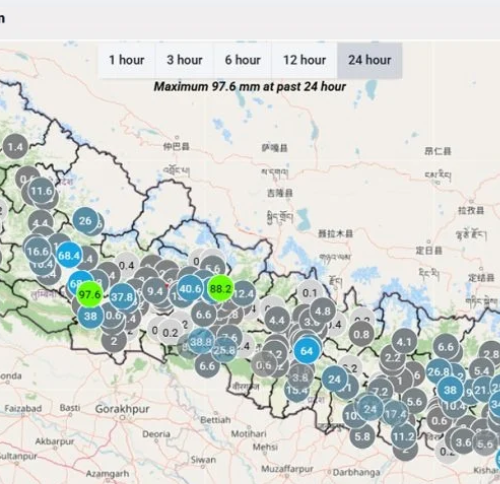
Task: Click the 3.6 station marker
Action: point(463,442)
